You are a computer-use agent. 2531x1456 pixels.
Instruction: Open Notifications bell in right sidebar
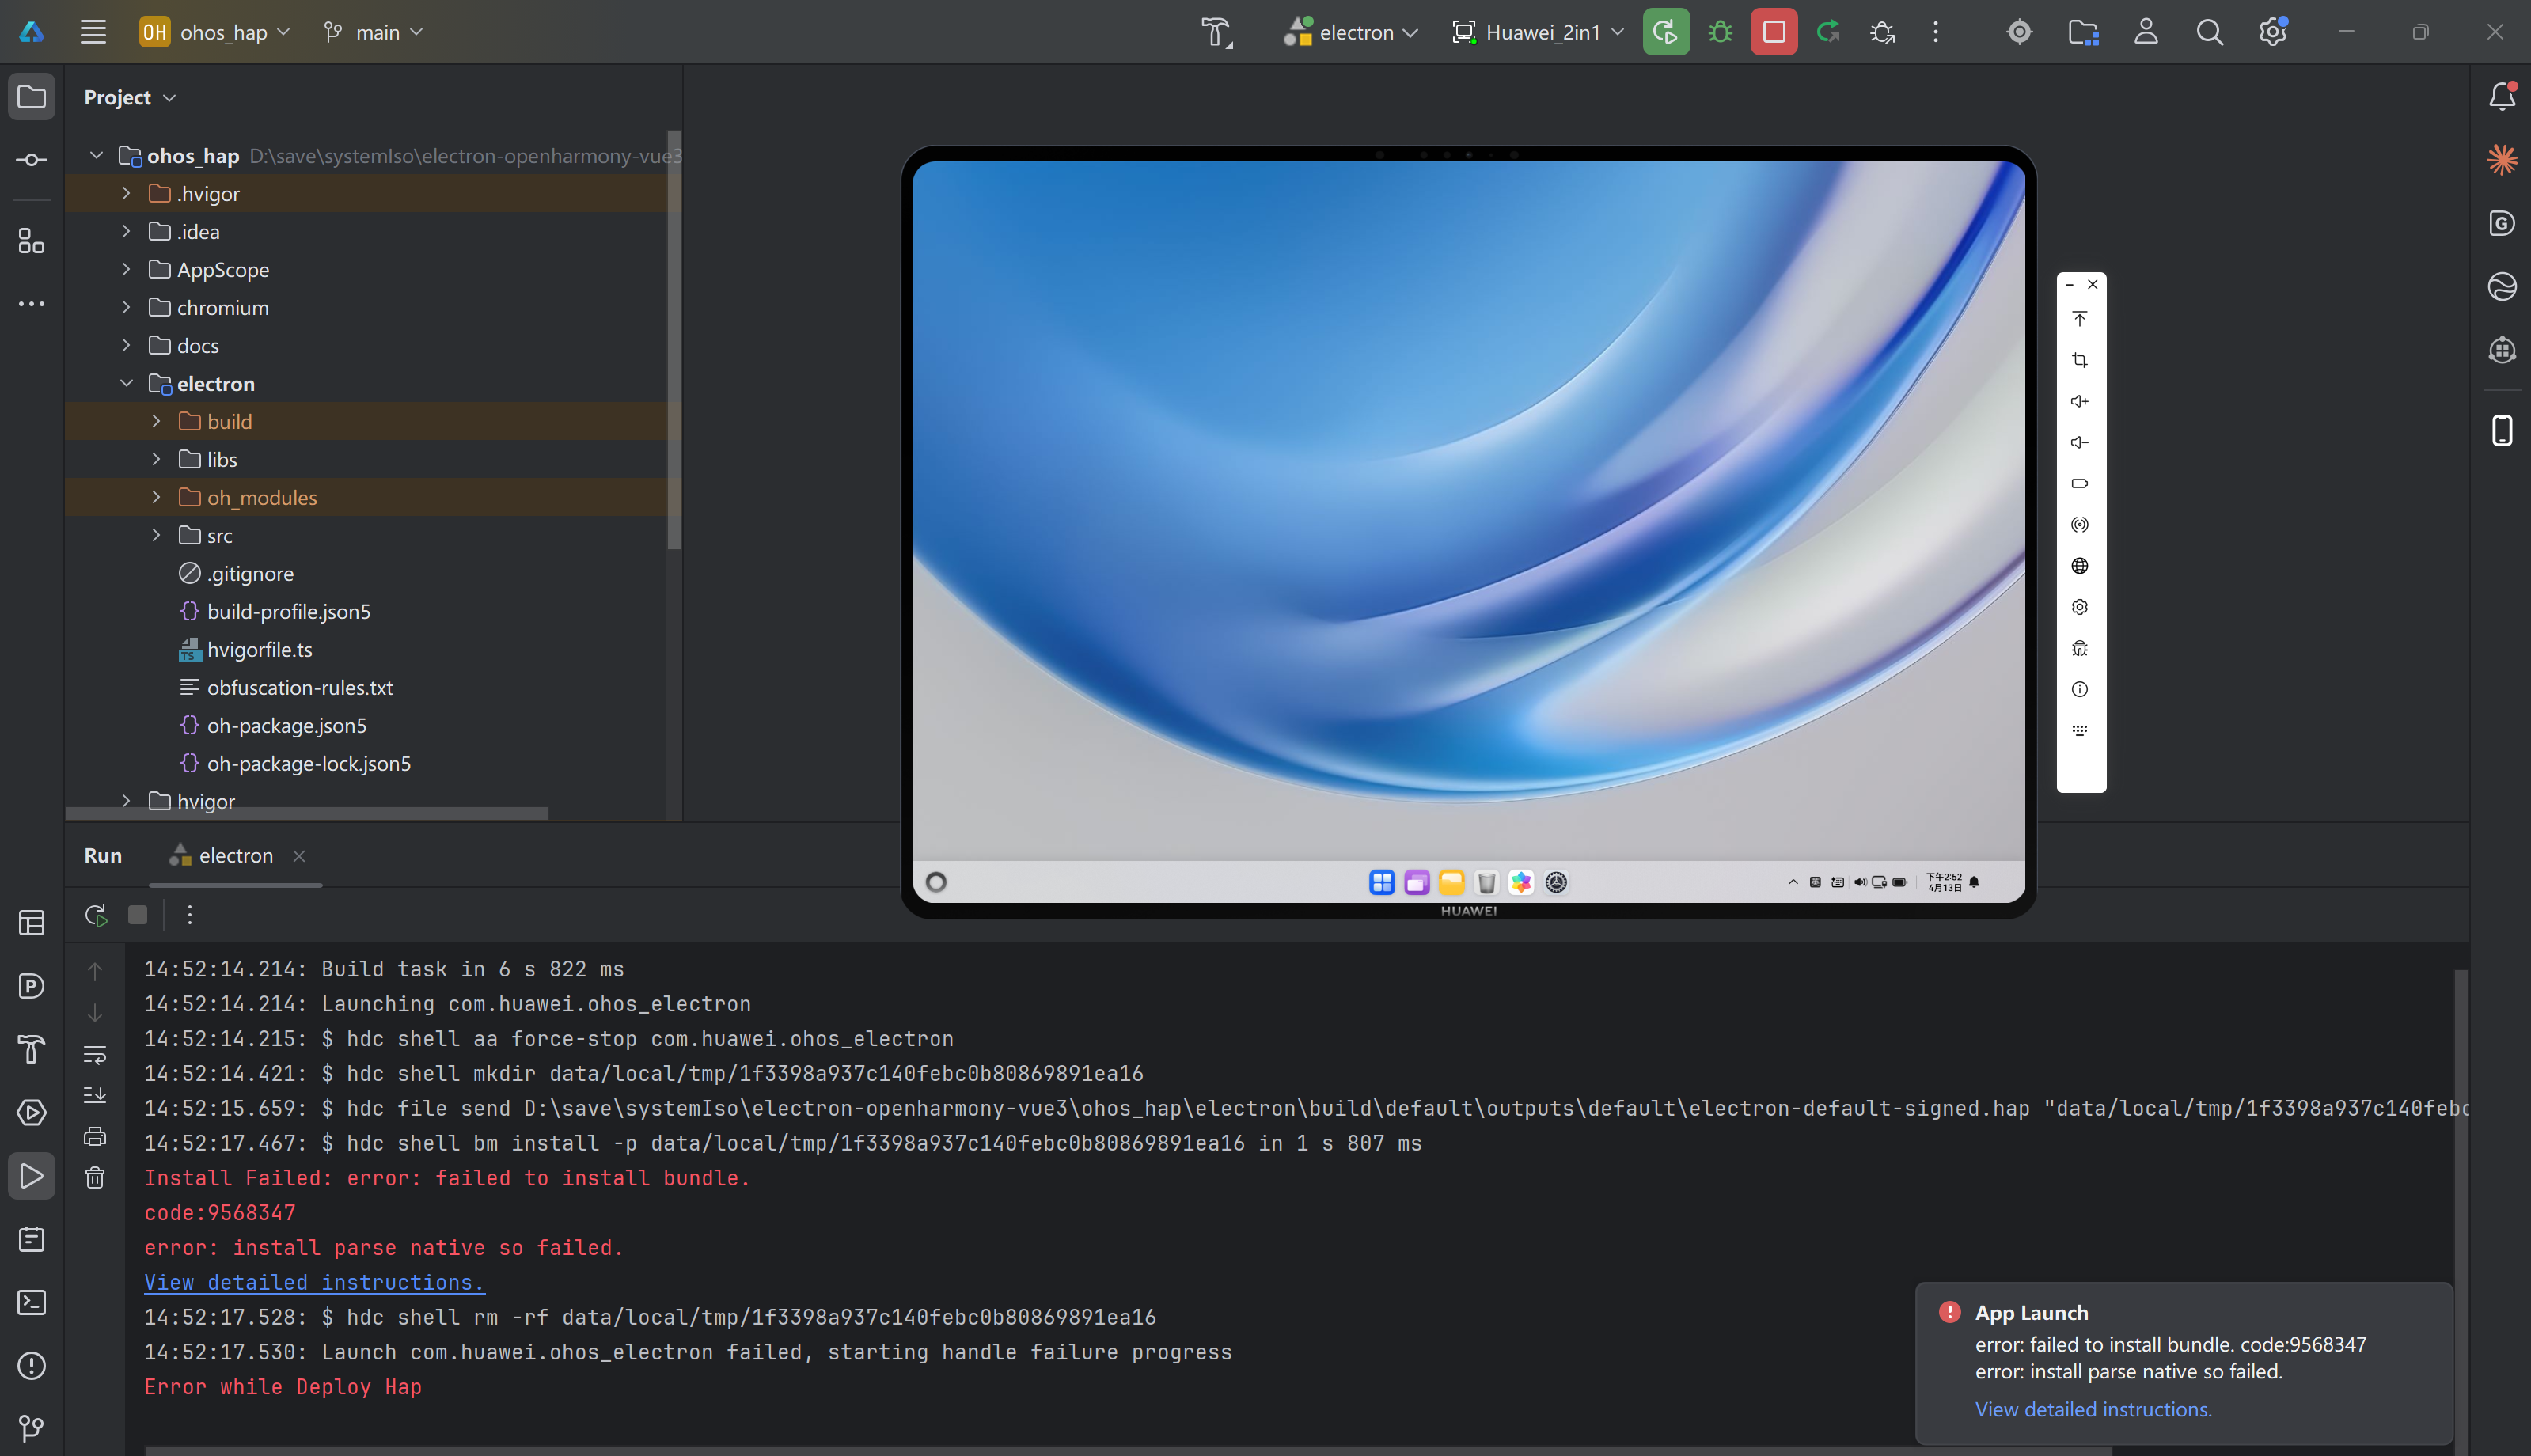tap(2502, 96)
